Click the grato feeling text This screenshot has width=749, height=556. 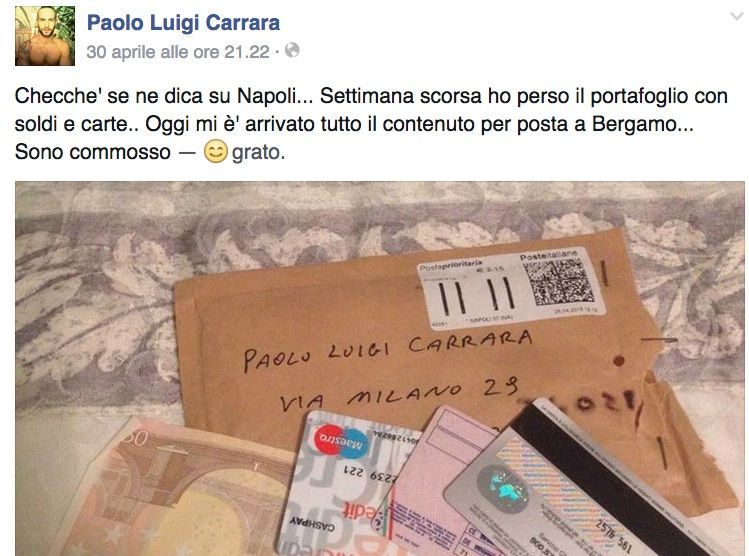(x=258, y=152)
